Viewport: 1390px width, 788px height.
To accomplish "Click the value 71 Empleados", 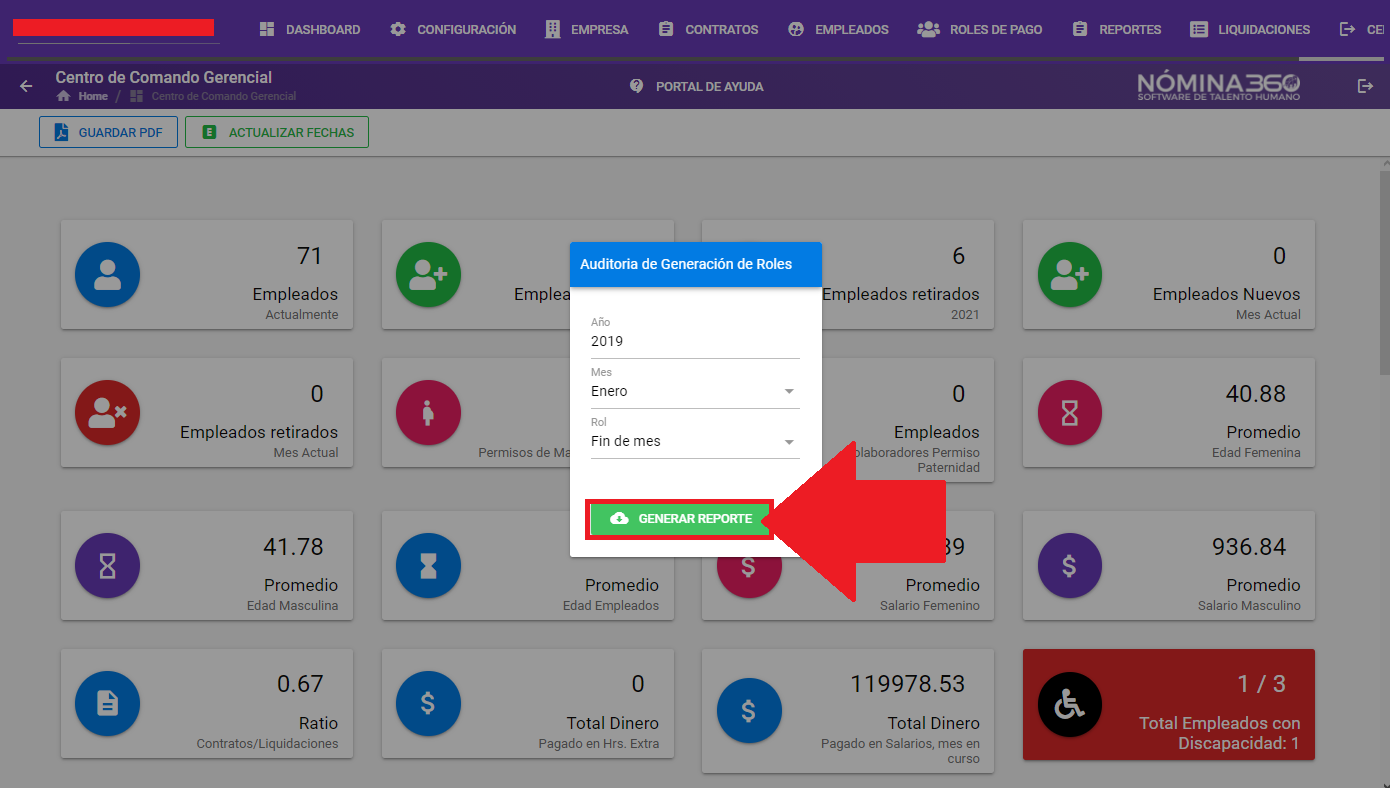I will [x=310, y=256].
